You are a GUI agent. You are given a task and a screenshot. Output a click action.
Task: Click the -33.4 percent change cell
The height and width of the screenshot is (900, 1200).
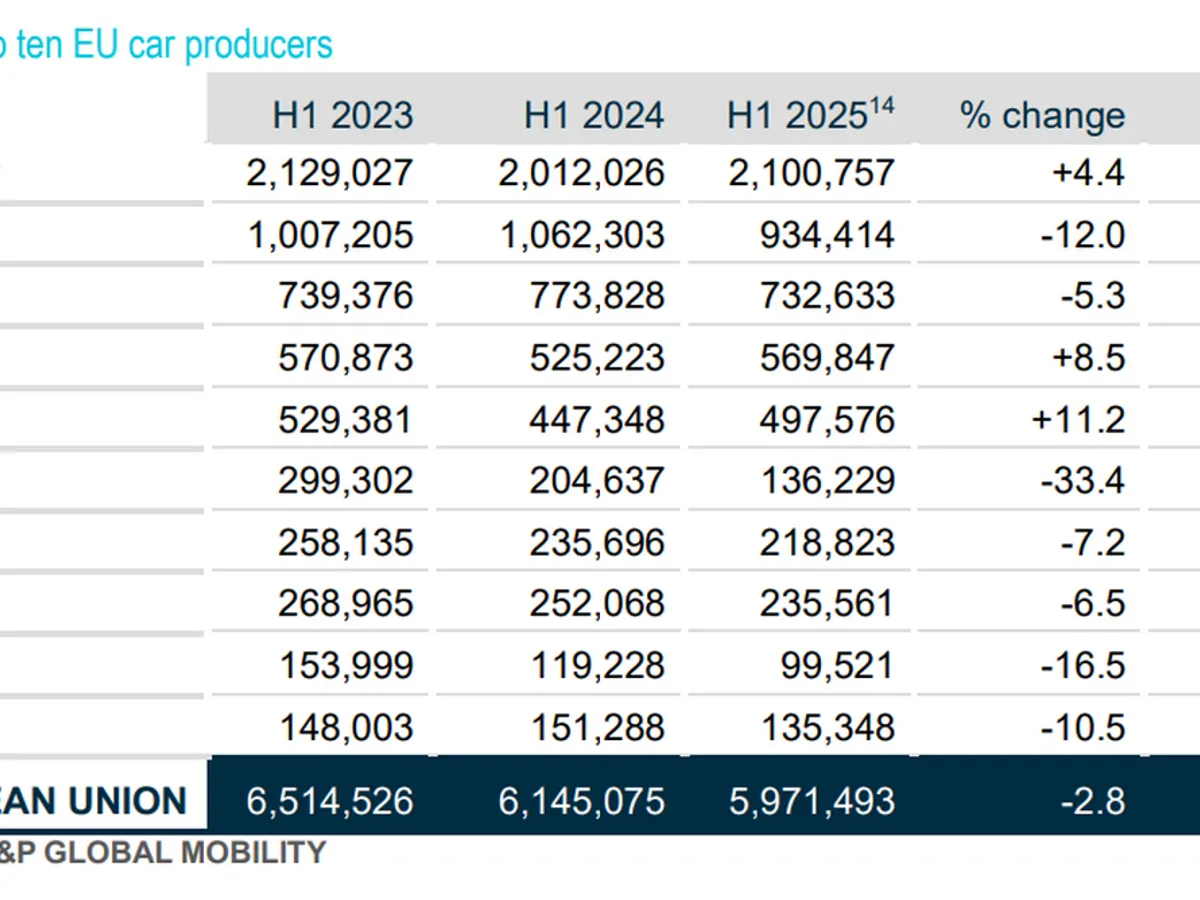coord(1082,481)
